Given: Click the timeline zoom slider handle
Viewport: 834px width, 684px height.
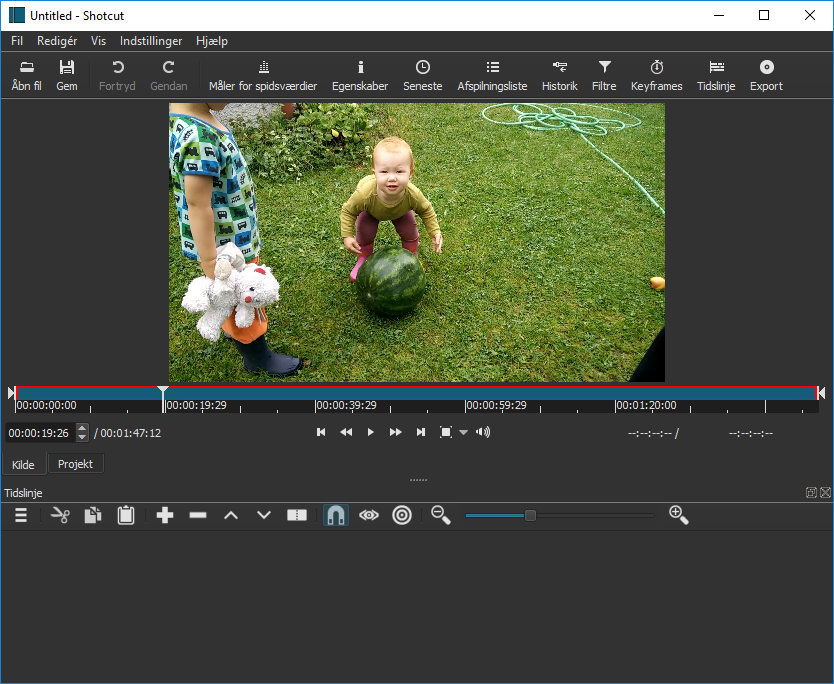Looking at the screenshot, I should [531, 515].
